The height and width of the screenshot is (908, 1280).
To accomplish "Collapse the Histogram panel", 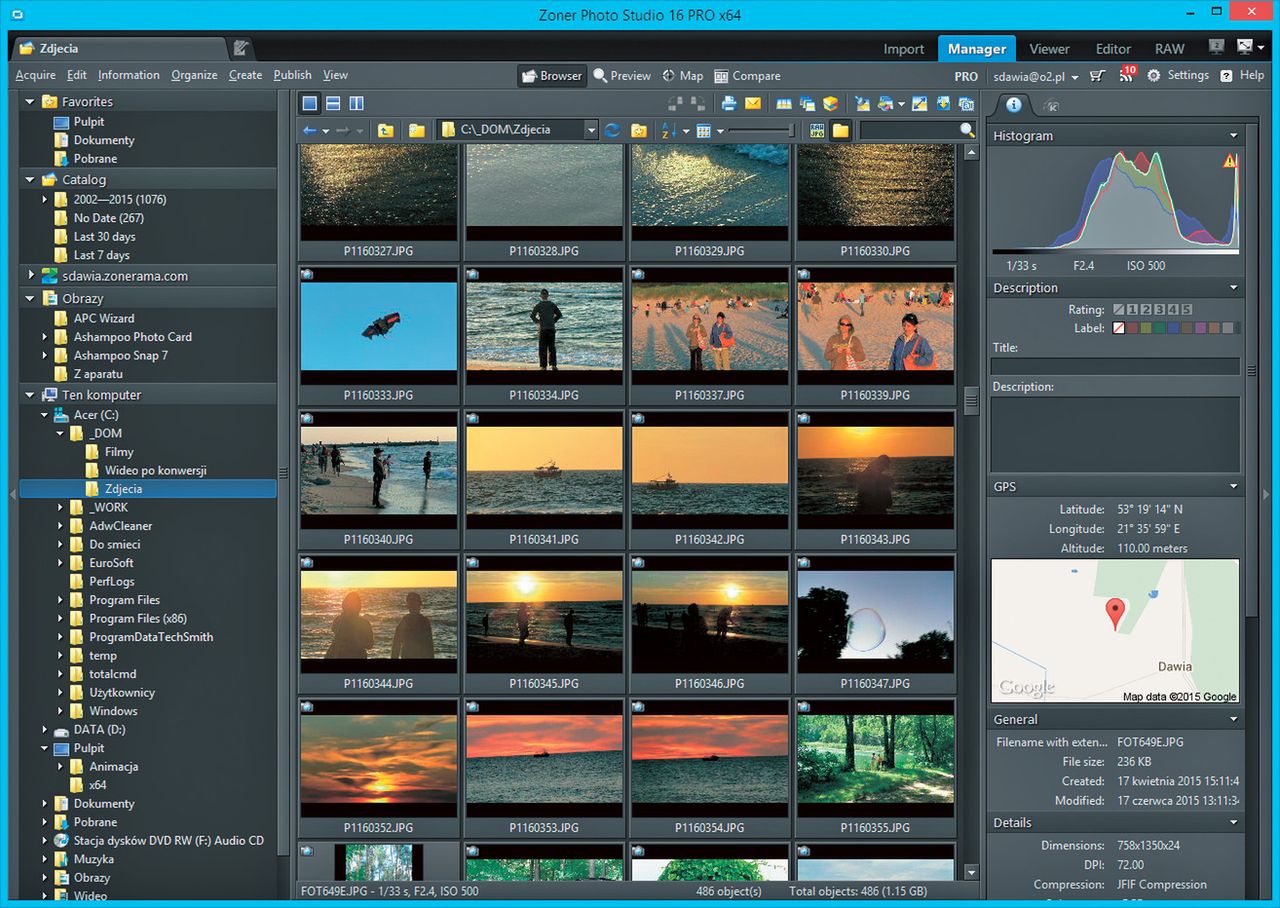I will [x=1233, y=136].
